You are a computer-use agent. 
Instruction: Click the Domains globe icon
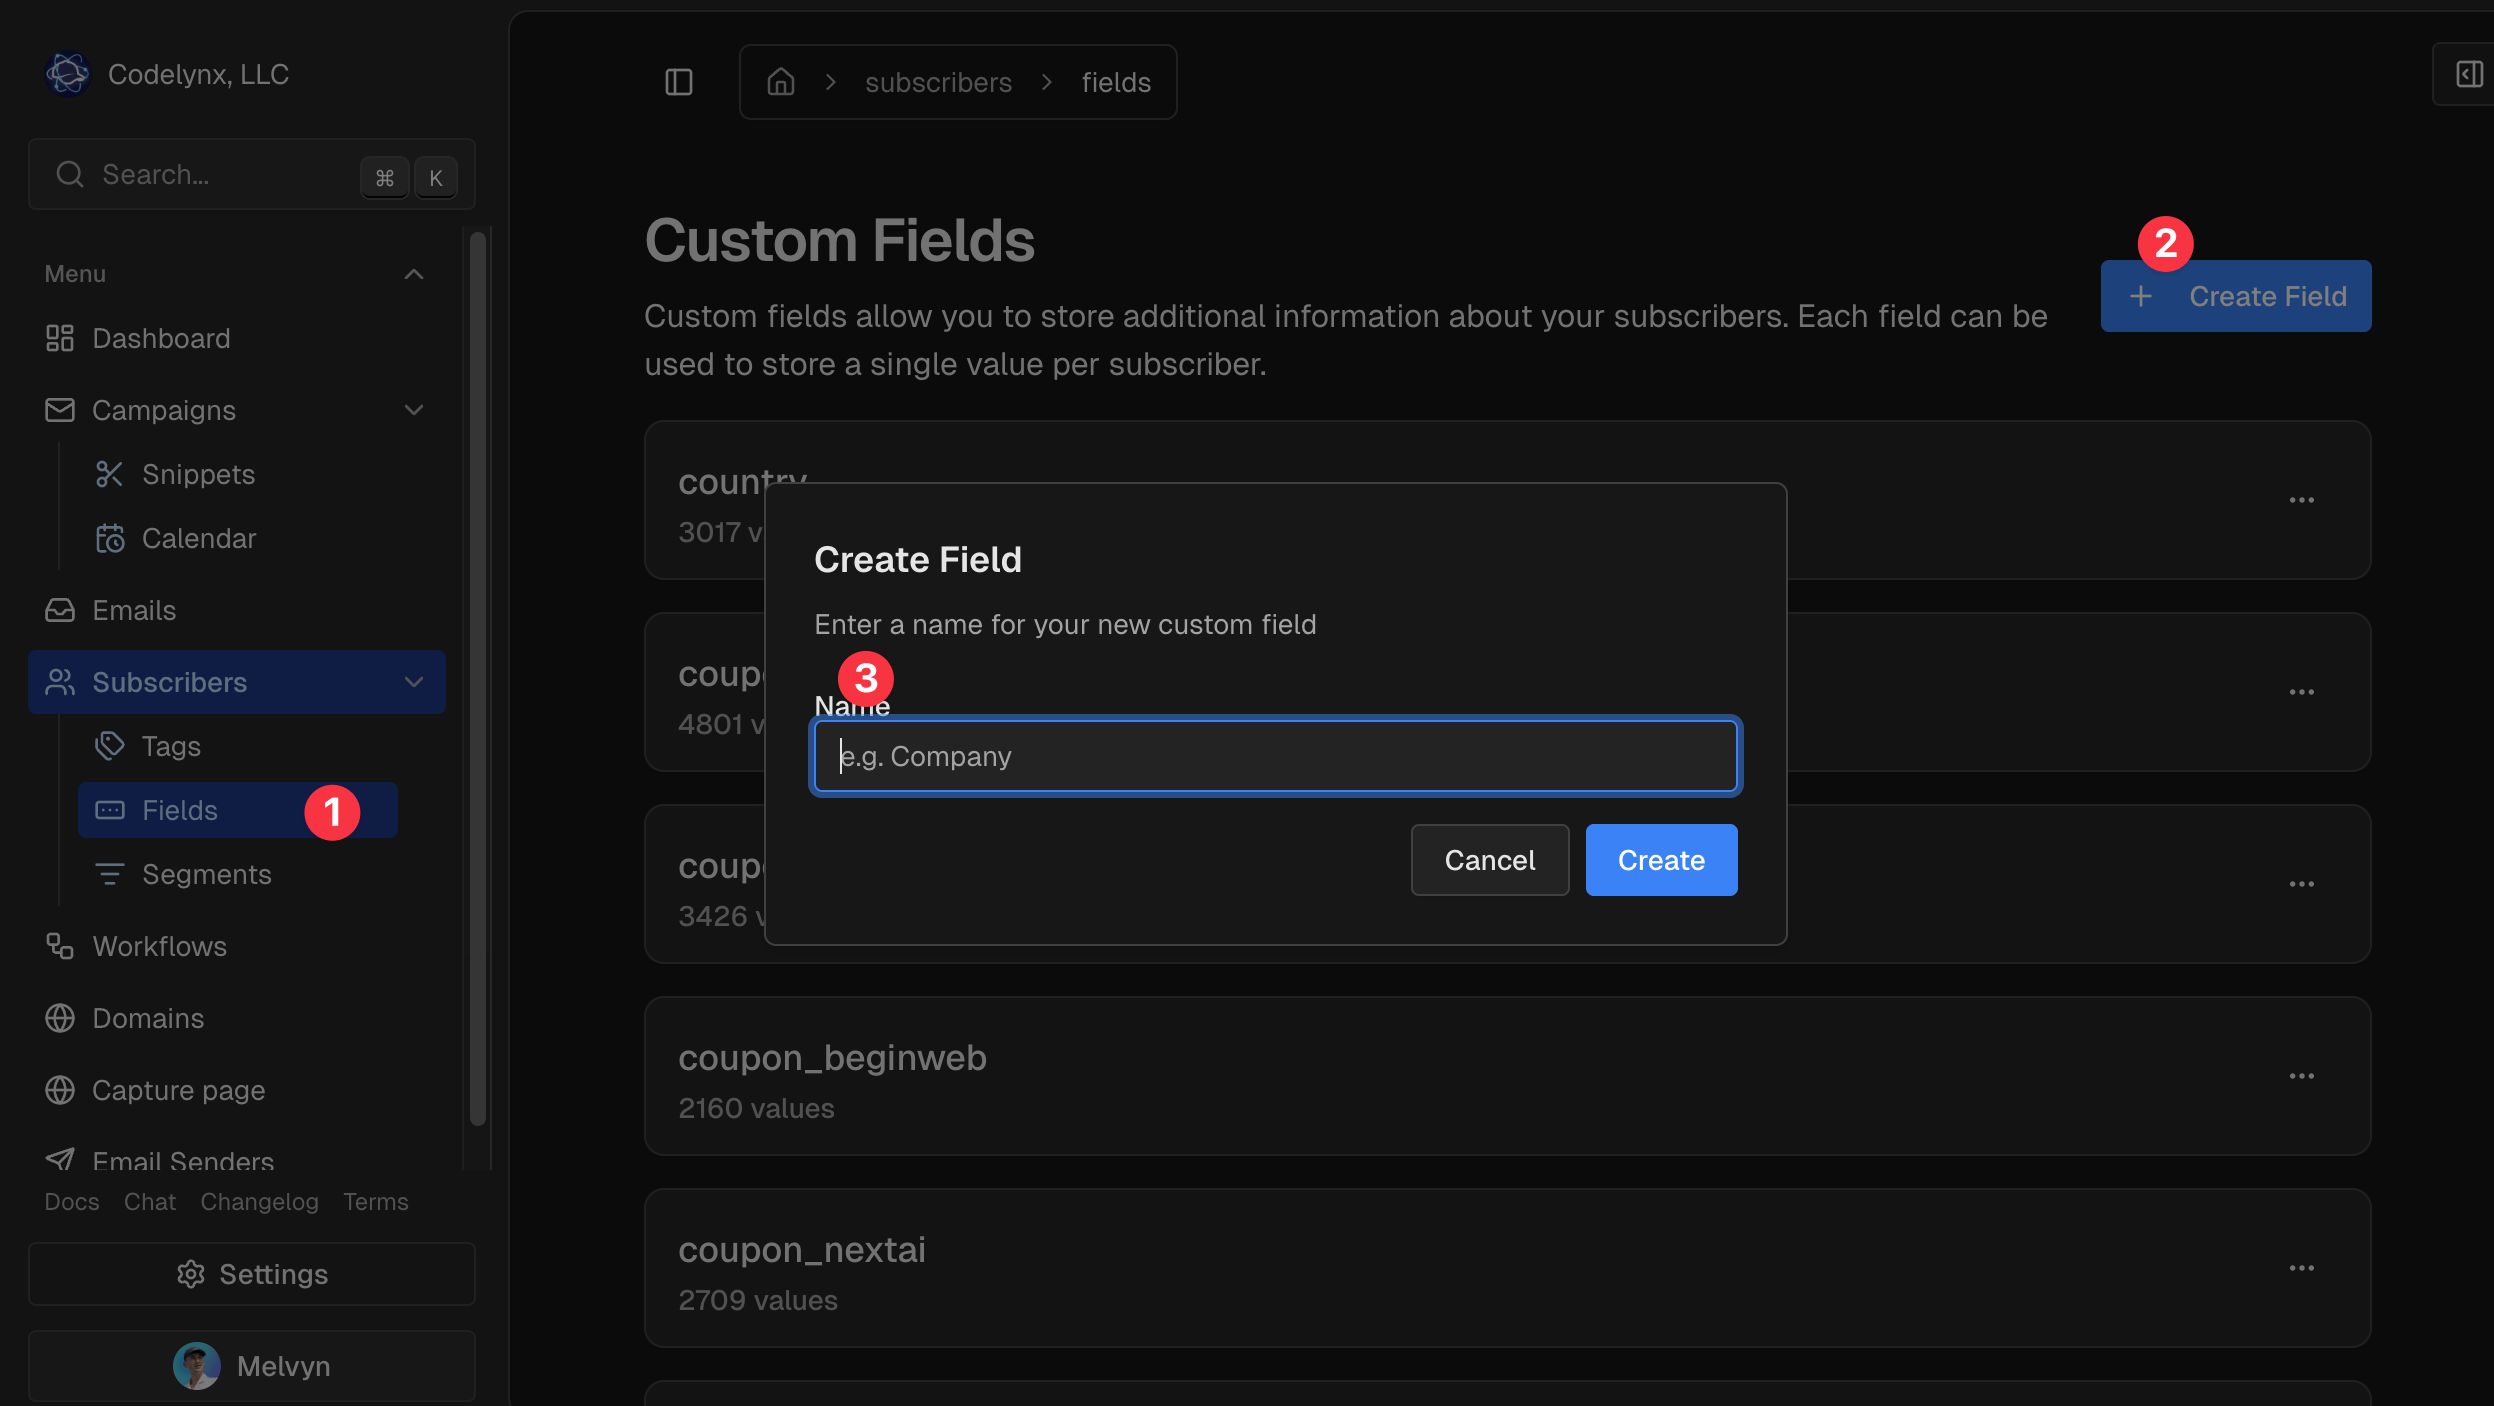[x=60, y=1018]
